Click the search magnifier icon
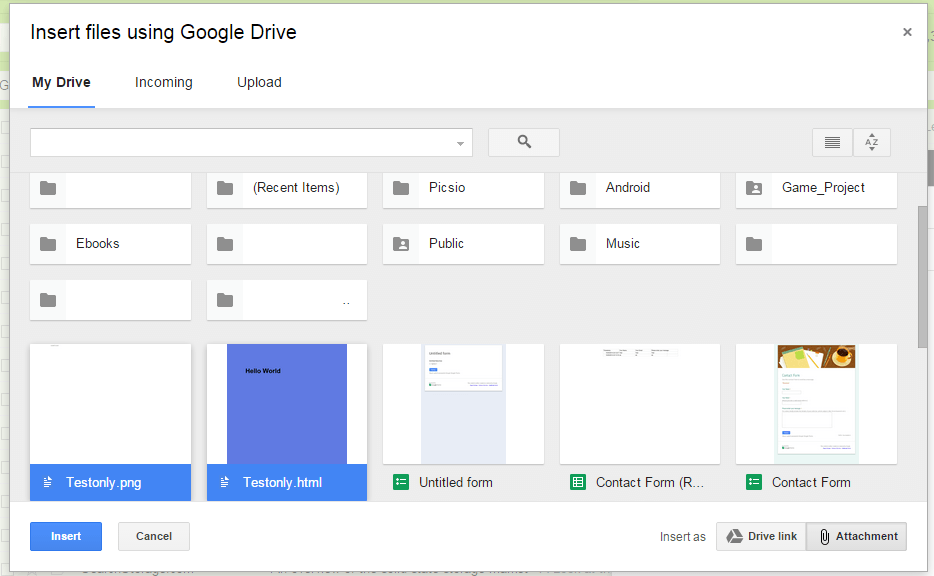This screenshot has height=576, width=934. tap(523, 141)
